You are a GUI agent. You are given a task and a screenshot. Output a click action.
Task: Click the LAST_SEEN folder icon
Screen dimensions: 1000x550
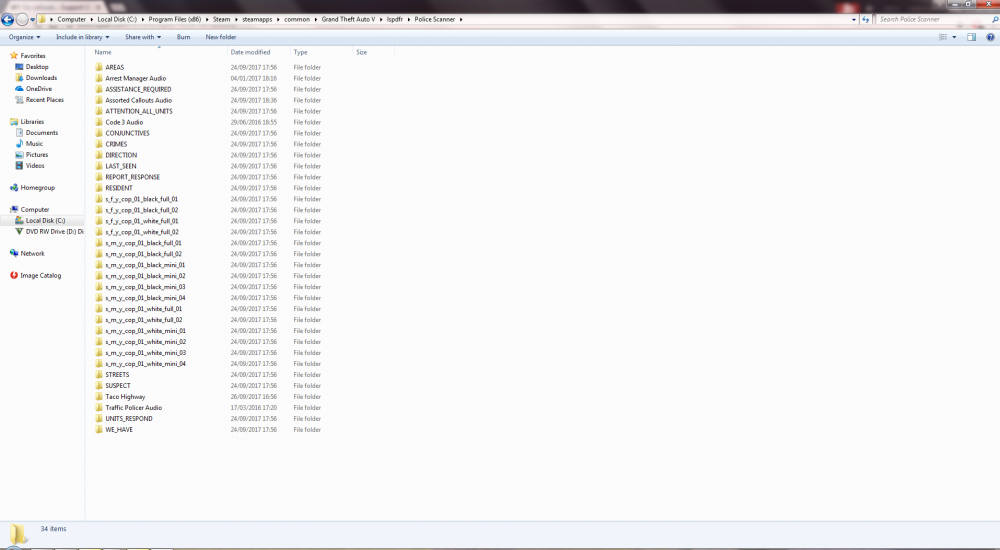[x=99, y=166]
